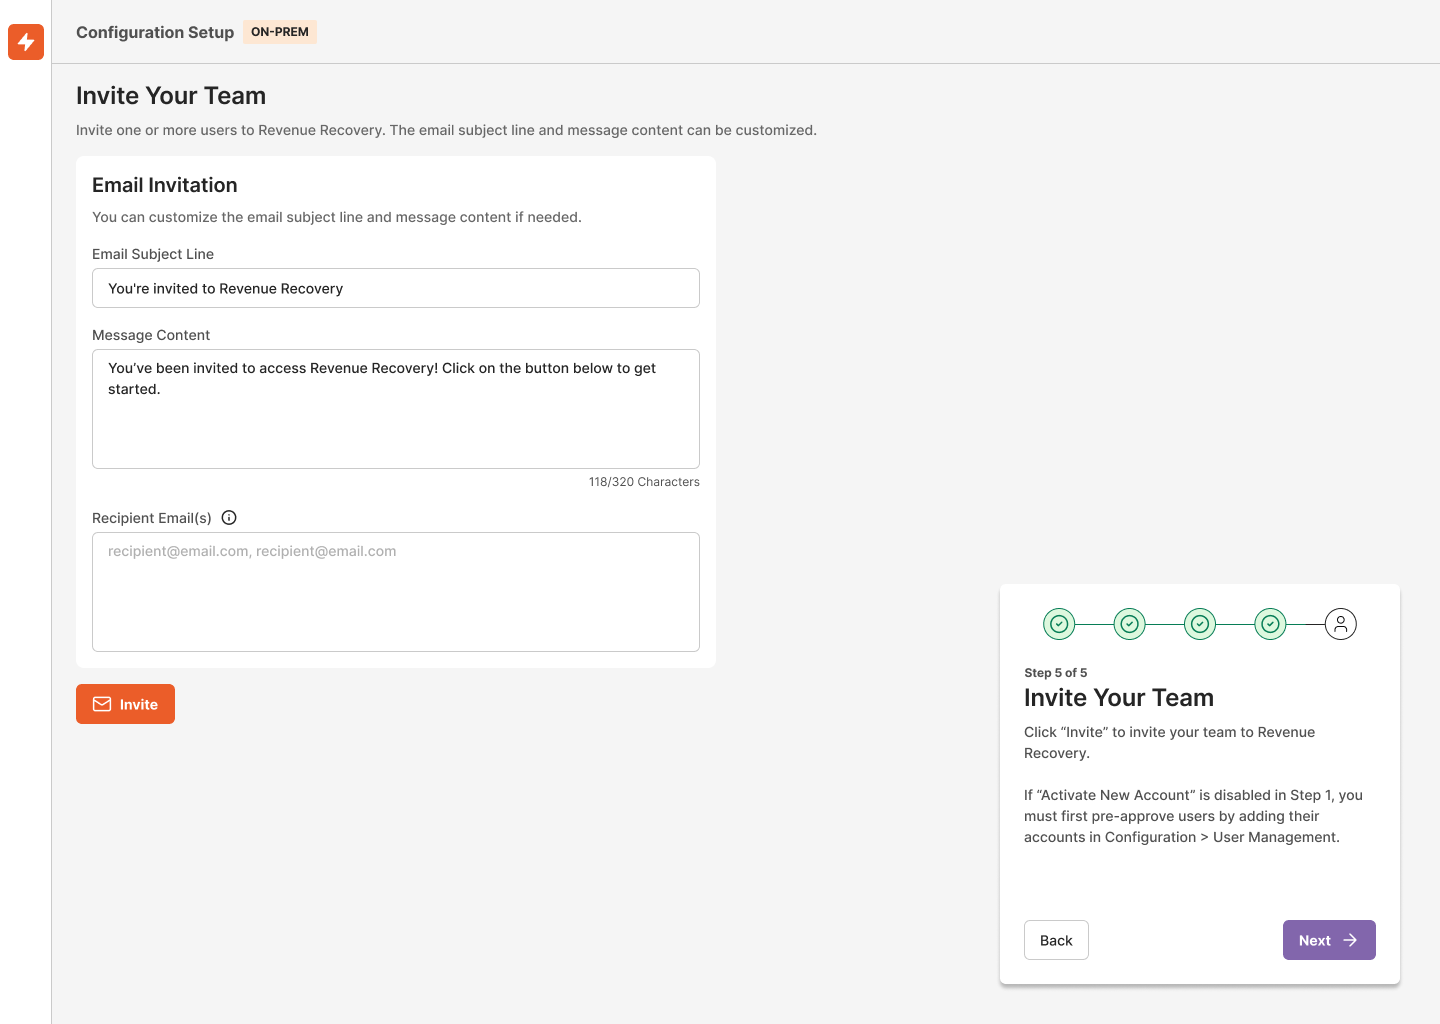The height and width of the screenshot is (1024, 1440).
Task: Click the arrow icon inside the Next button
Action: click(x=1349, y=940)
